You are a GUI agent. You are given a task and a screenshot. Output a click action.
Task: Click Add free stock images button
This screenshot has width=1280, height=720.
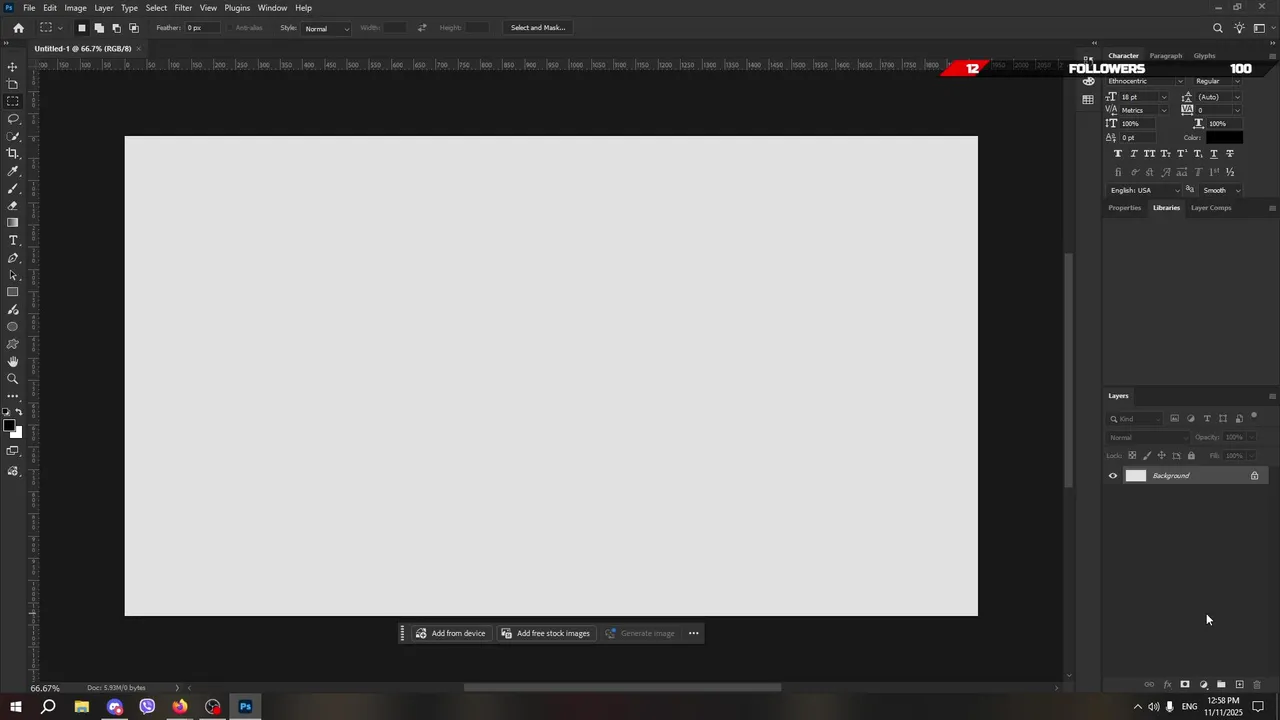point(546,633)
